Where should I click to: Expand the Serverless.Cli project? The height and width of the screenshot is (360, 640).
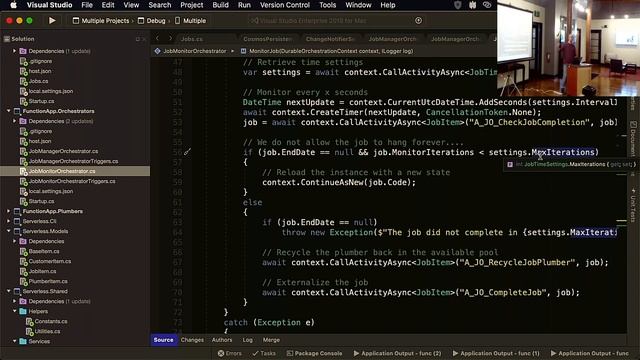click(8, 221)
